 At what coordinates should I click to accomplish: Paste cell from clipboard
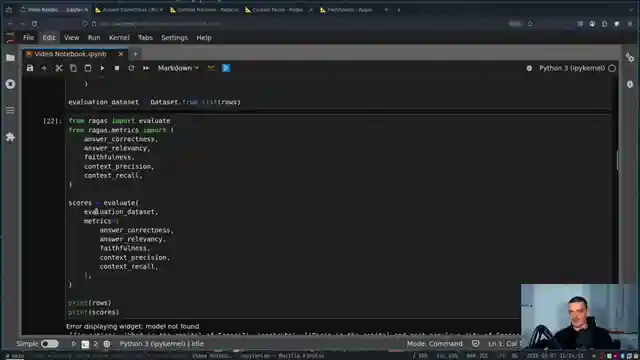pos(88,68)
